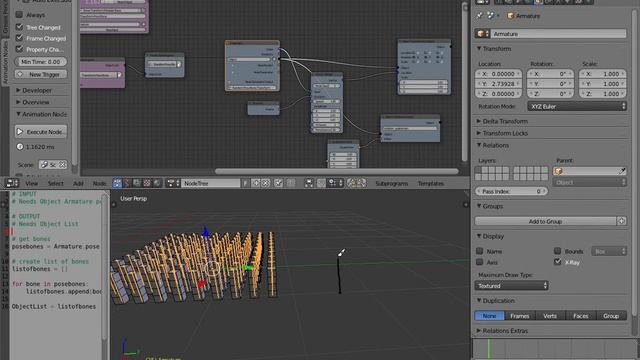Open the Select menu in node editor
The width and height of the screenshot is (640, 360).
coord(56,184)
